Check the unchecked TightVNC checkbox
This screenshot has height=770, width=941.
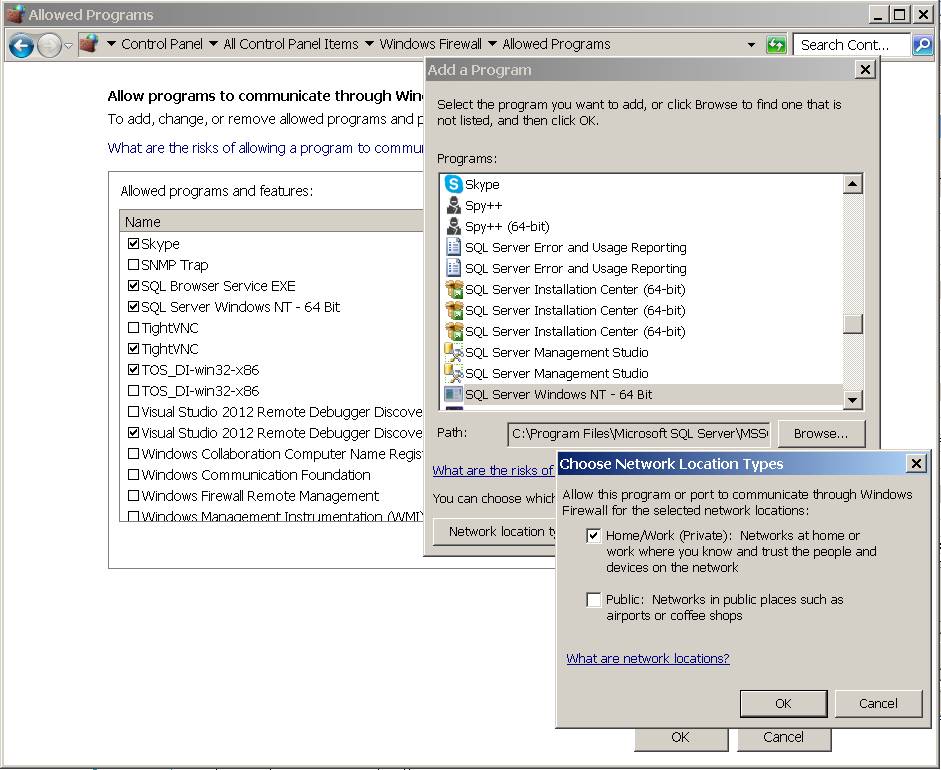[x=133, y=328]
